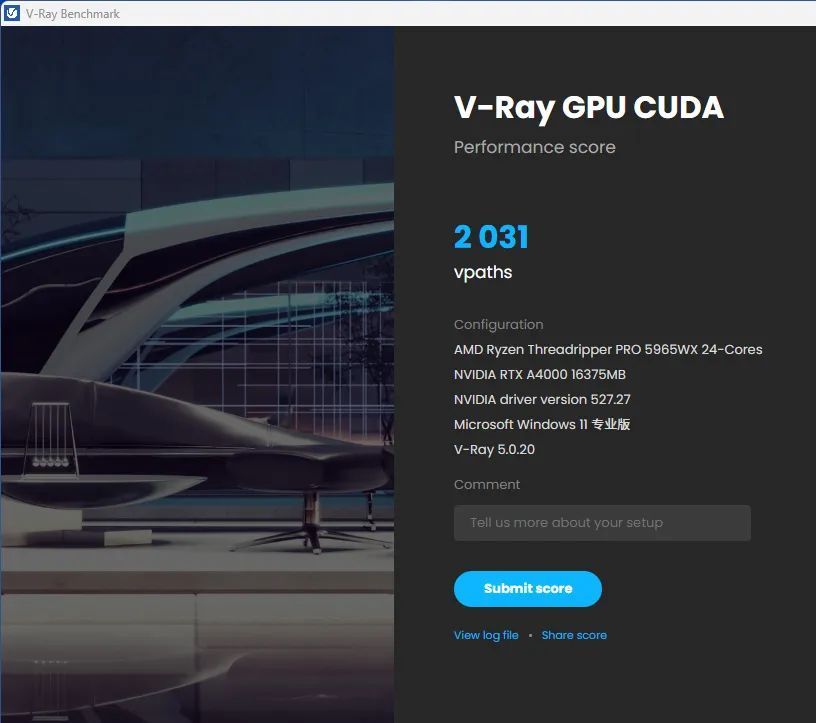Select the AMD Ryzen Threadripper PRO configuration line
Image resolution: width=816 pixels, height=723 pixels.
(607, 349)
